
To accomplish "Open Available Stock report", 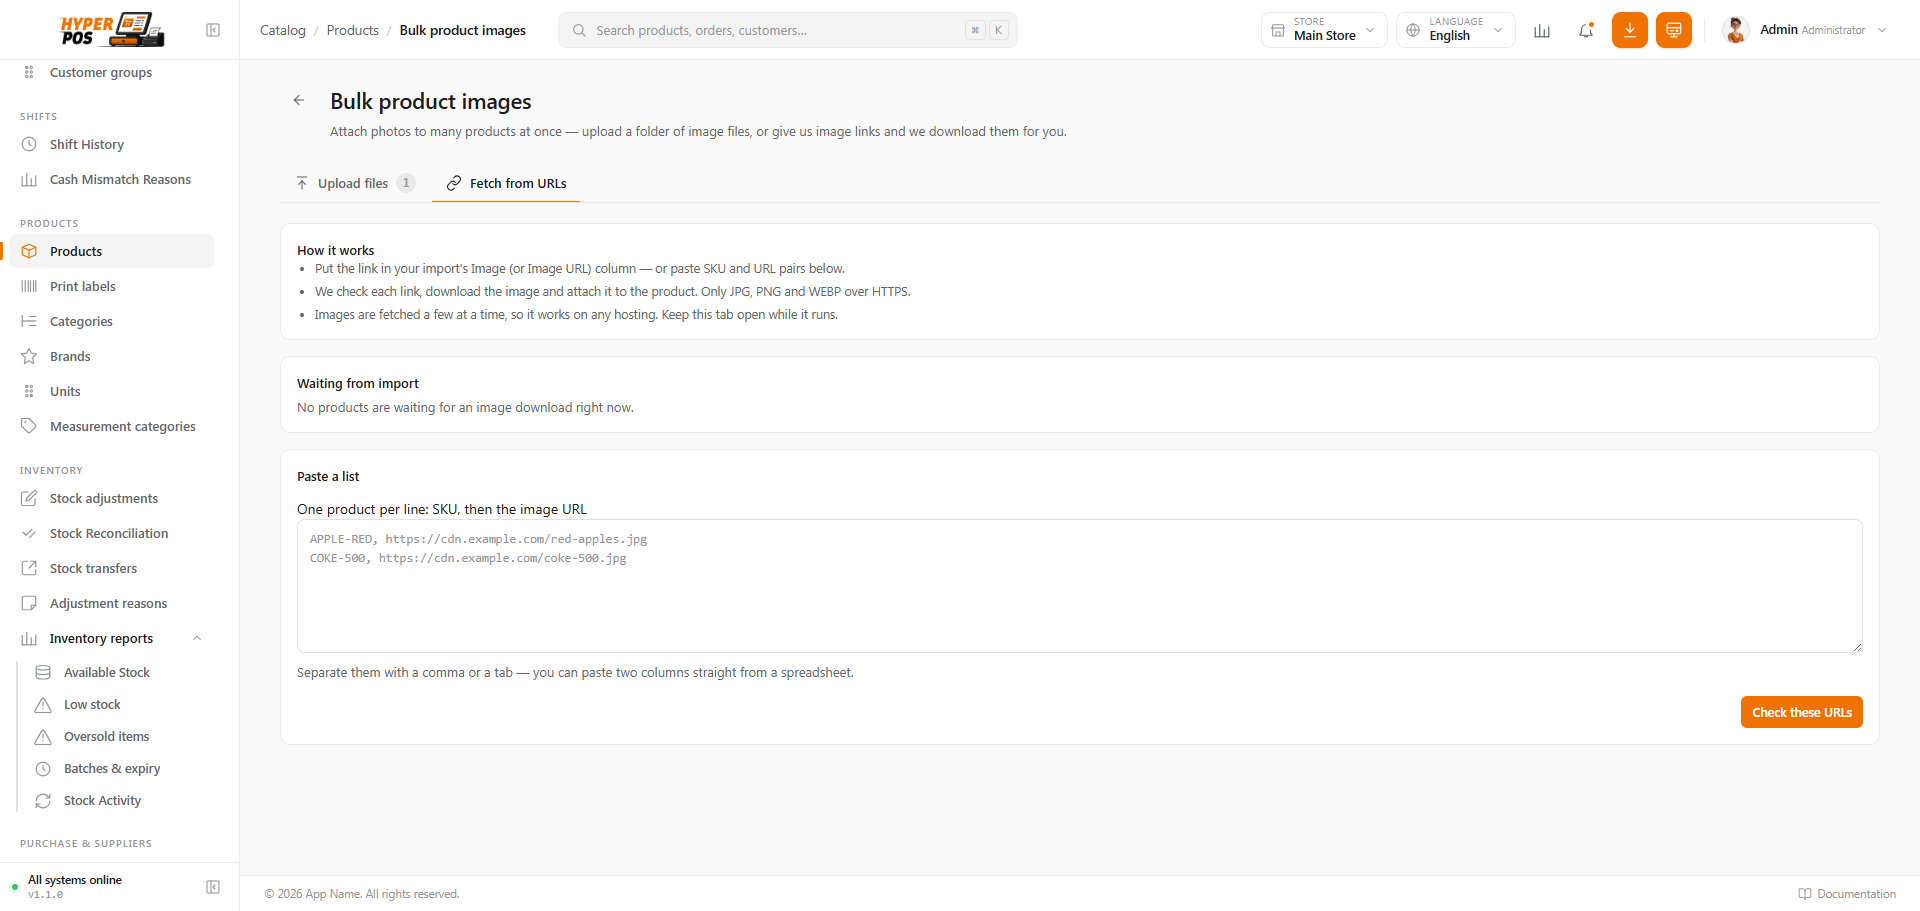I will click(x=107, y=673).
